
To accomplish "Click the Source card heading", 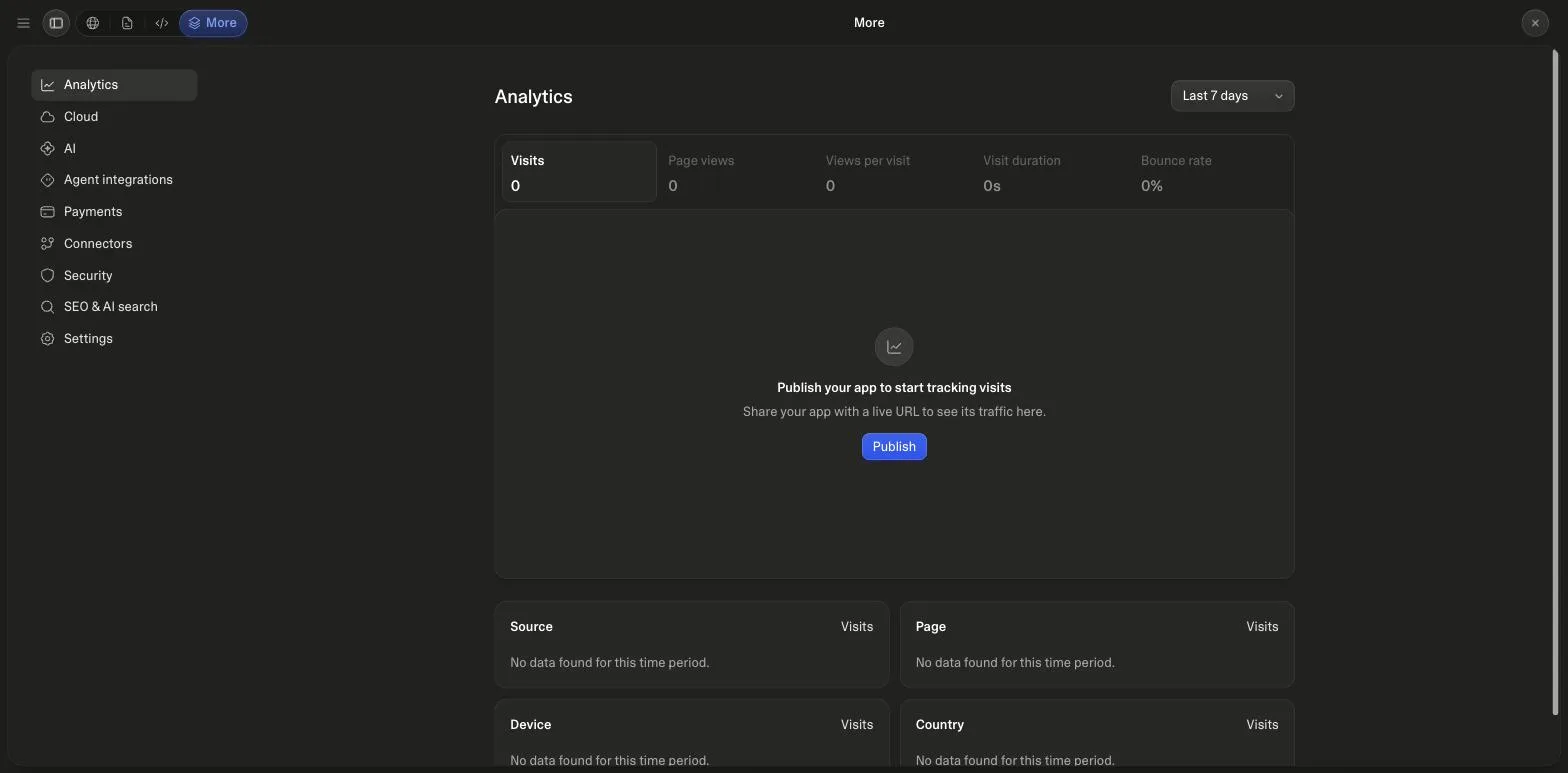I will 531,627.
